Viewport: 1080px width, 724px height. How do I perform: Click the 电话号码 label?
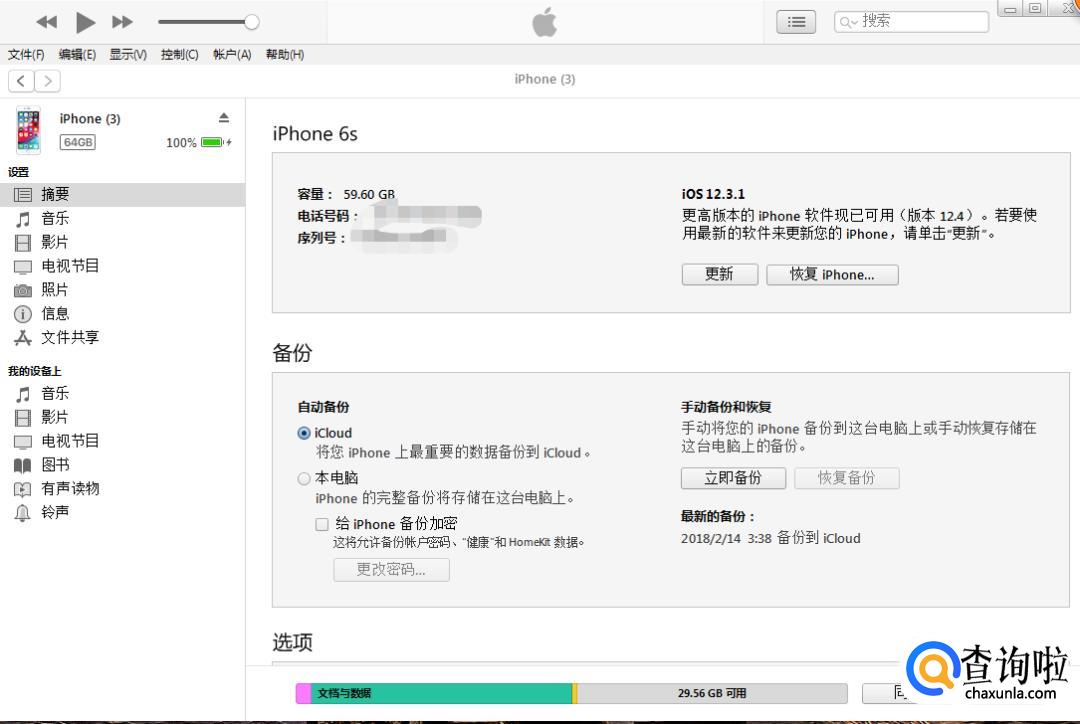327,216
